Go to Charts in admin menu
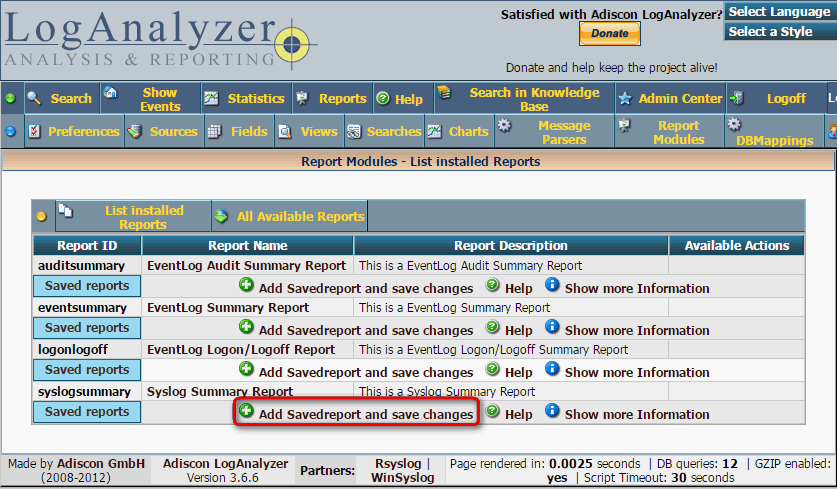837x489 pixels. (469, 131)
